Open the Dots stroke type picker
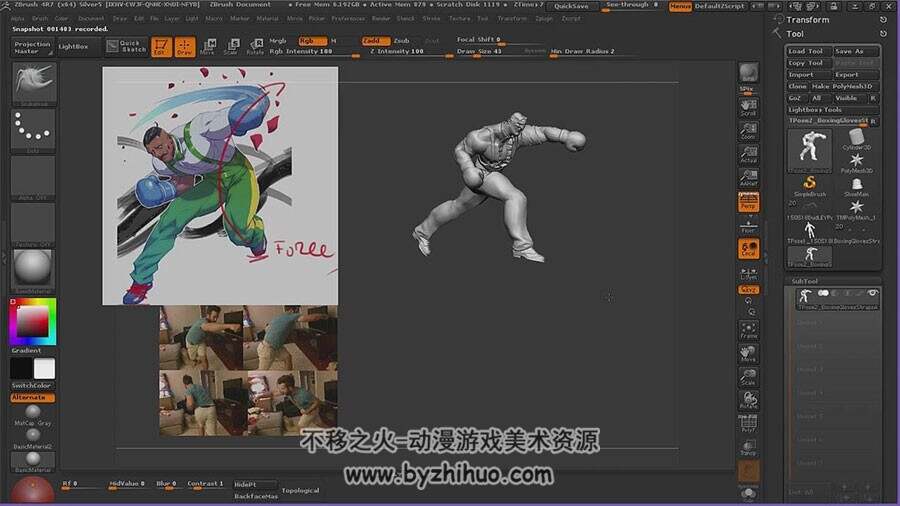Image resolution: width=900 pixels, height=506 pixels. click(x=33, y=131)
